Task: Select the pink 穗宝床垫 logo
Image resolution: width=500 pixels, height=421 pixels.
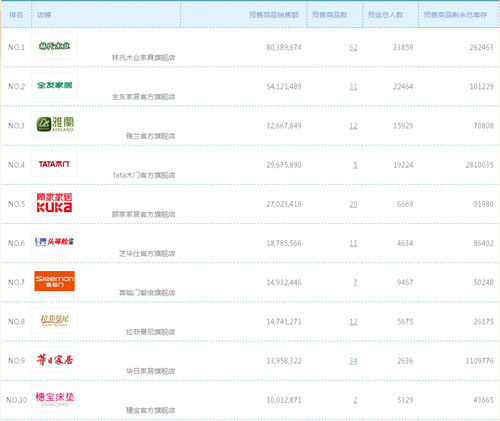Action: pyautogui.click(x=54, y=399)
